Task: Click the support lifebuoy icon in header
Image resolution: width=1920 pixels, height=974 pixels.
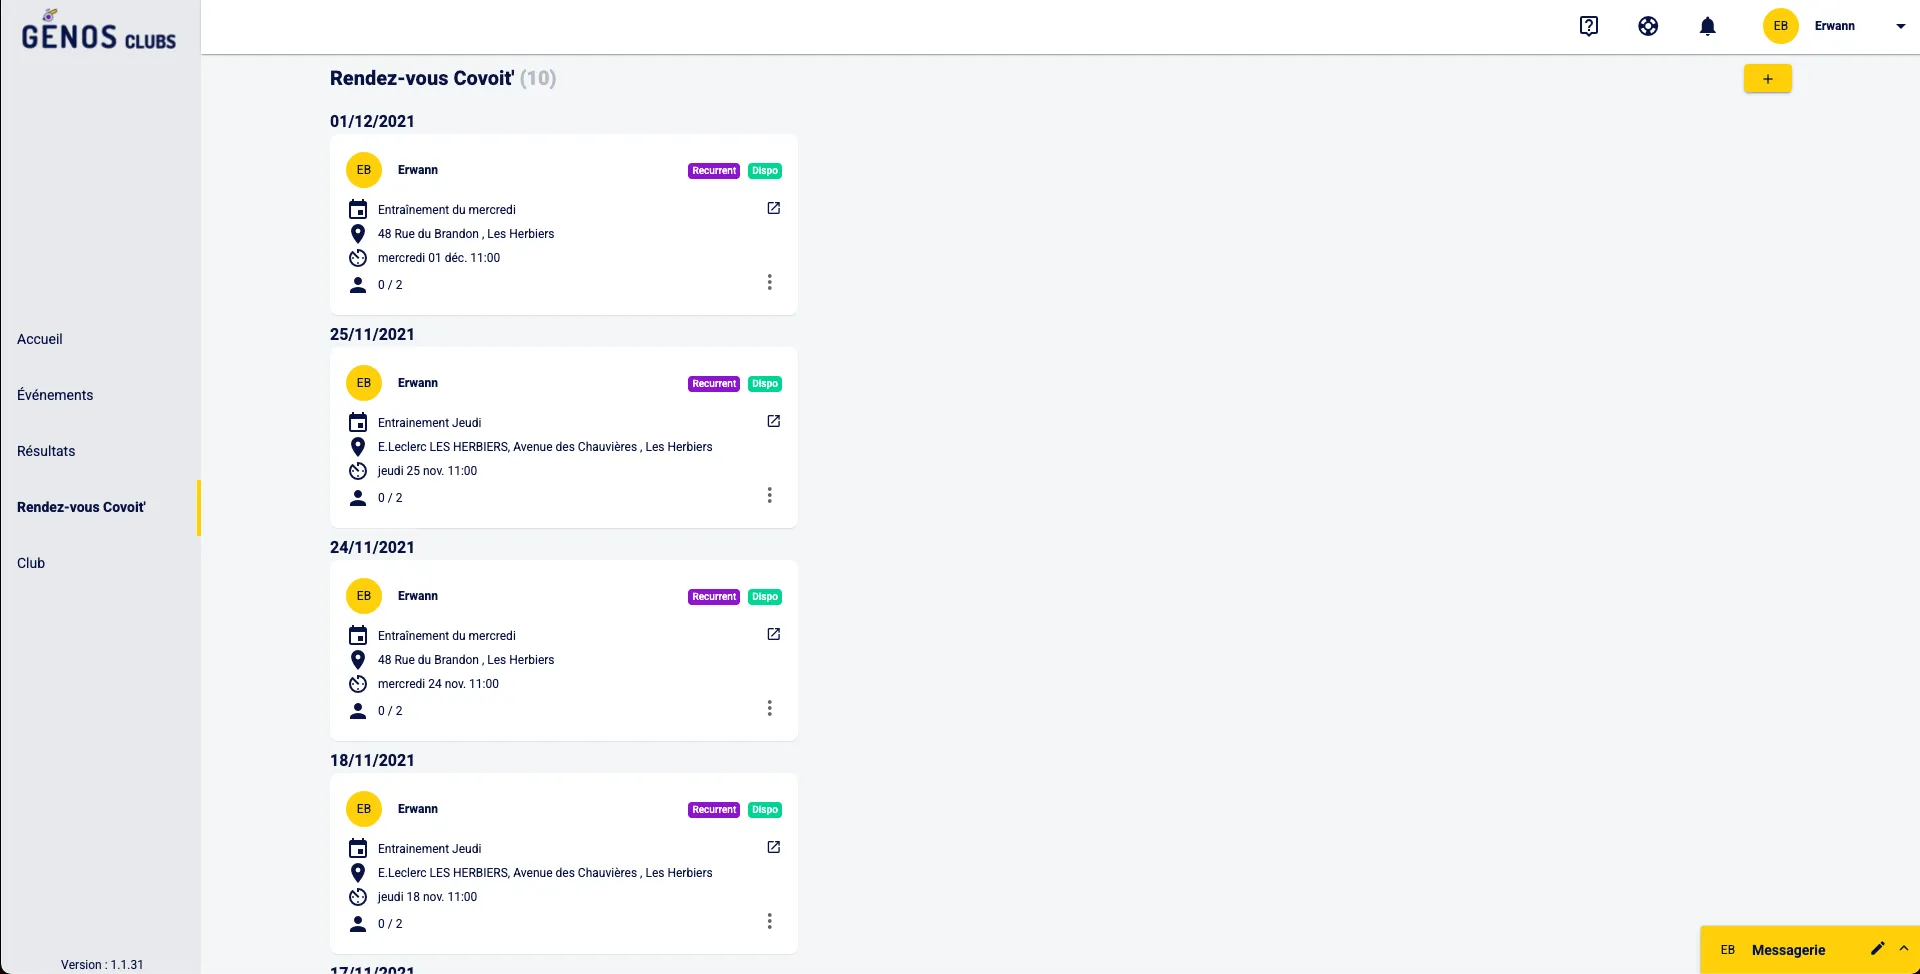Action: click(x=1648, y=26)
